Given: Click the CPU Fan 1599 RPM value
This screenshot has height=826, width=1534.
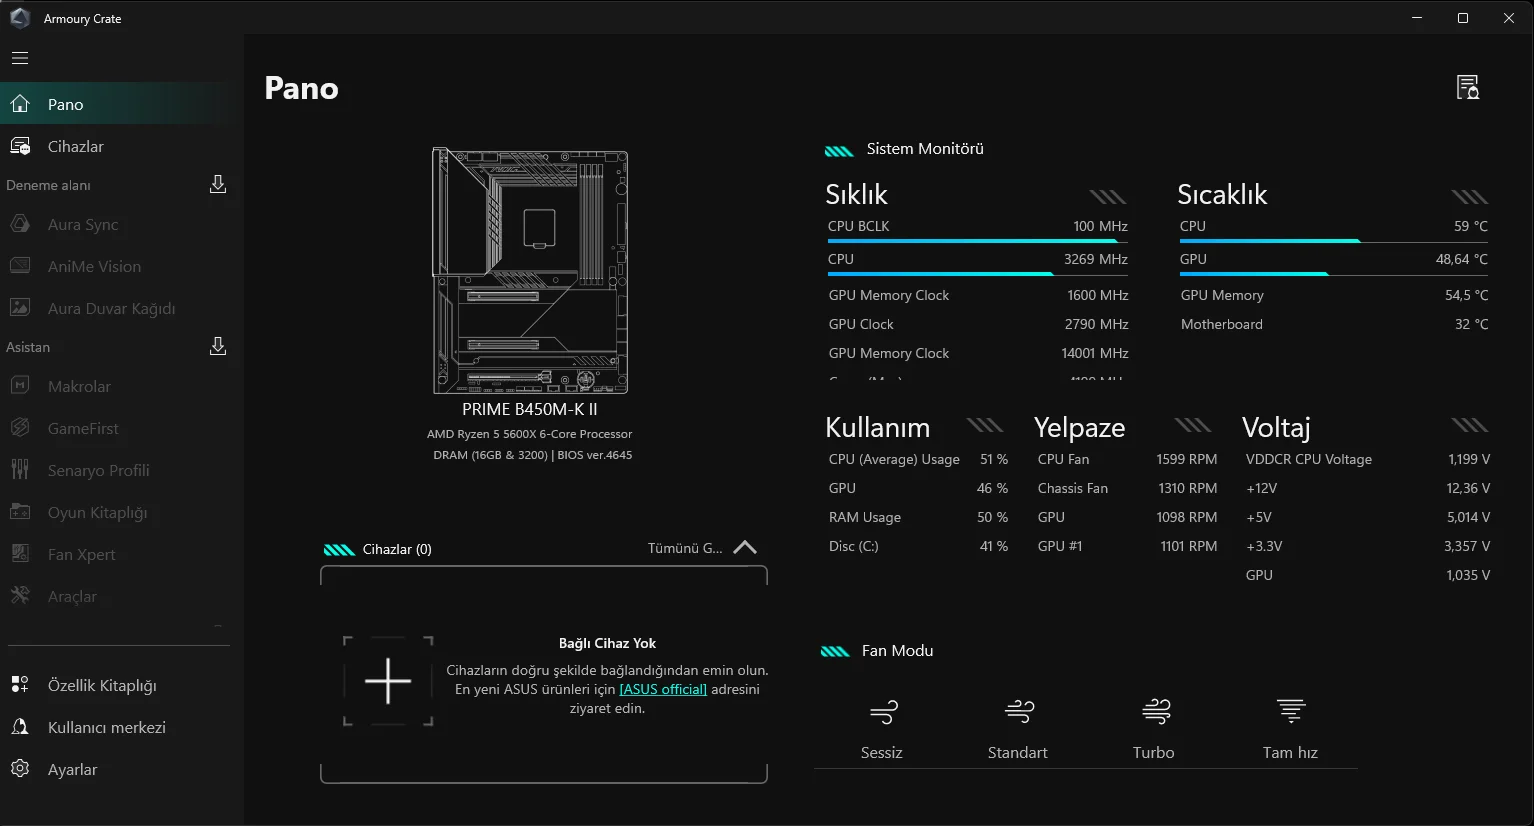Looking at the screenshot, I should [x=1187, y=459].
